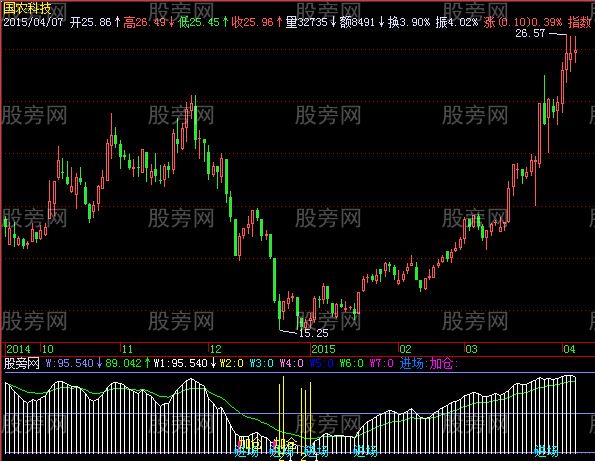Click the W4:0 indicator value
Viewport: 595px width, 461px height.
(x=291, y=363)
